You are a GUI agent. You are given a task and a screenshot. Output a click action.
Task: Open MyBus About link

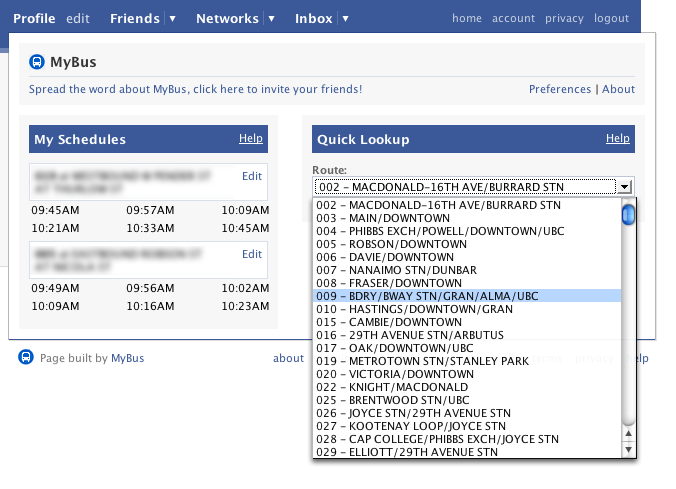coord(618,89)
